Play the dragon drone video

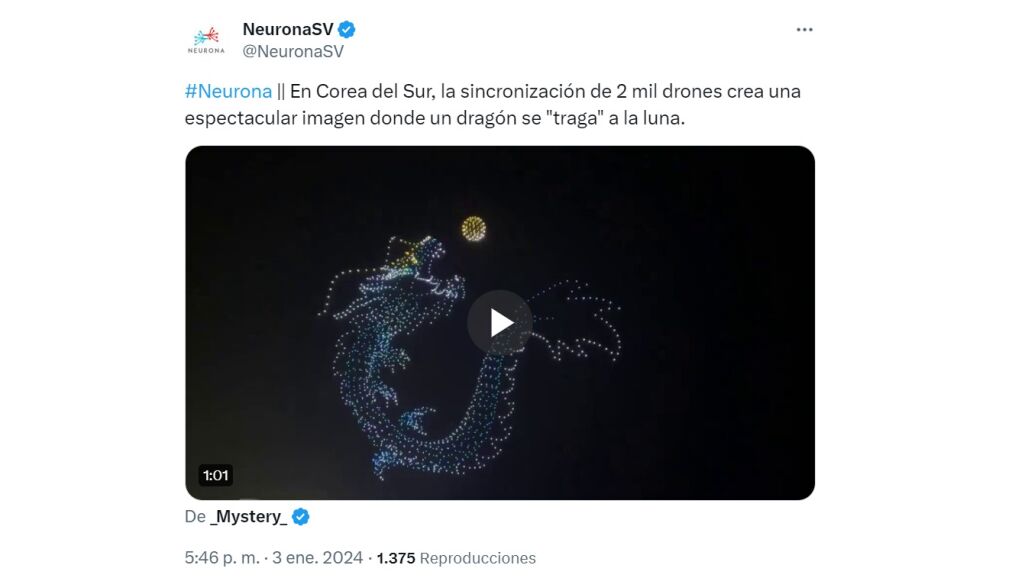[x=500, y=322]
